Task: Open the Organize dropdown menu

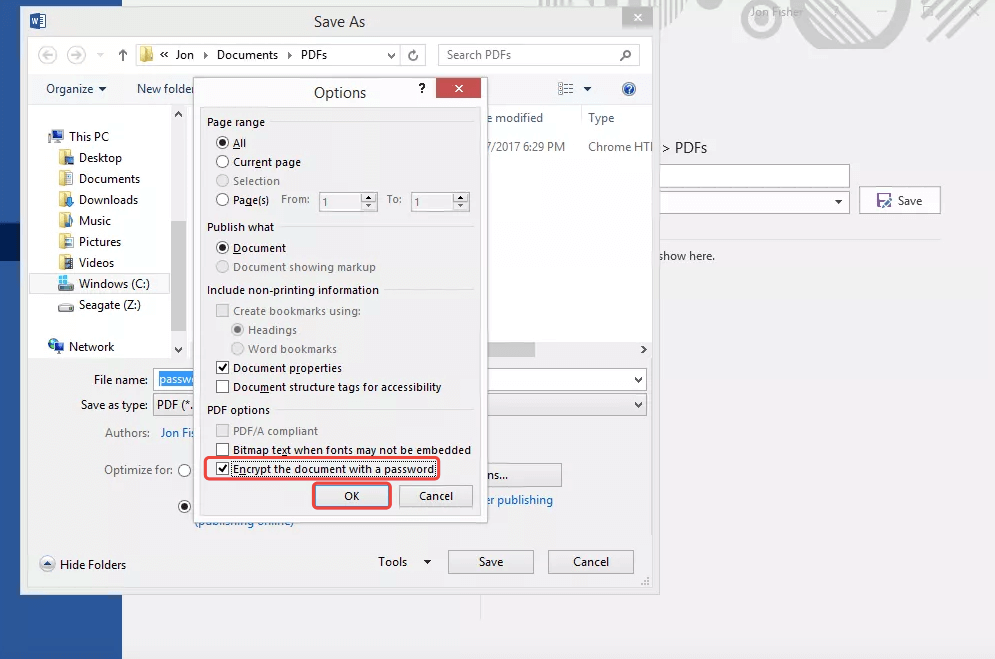Action: [x=76, y=89]
